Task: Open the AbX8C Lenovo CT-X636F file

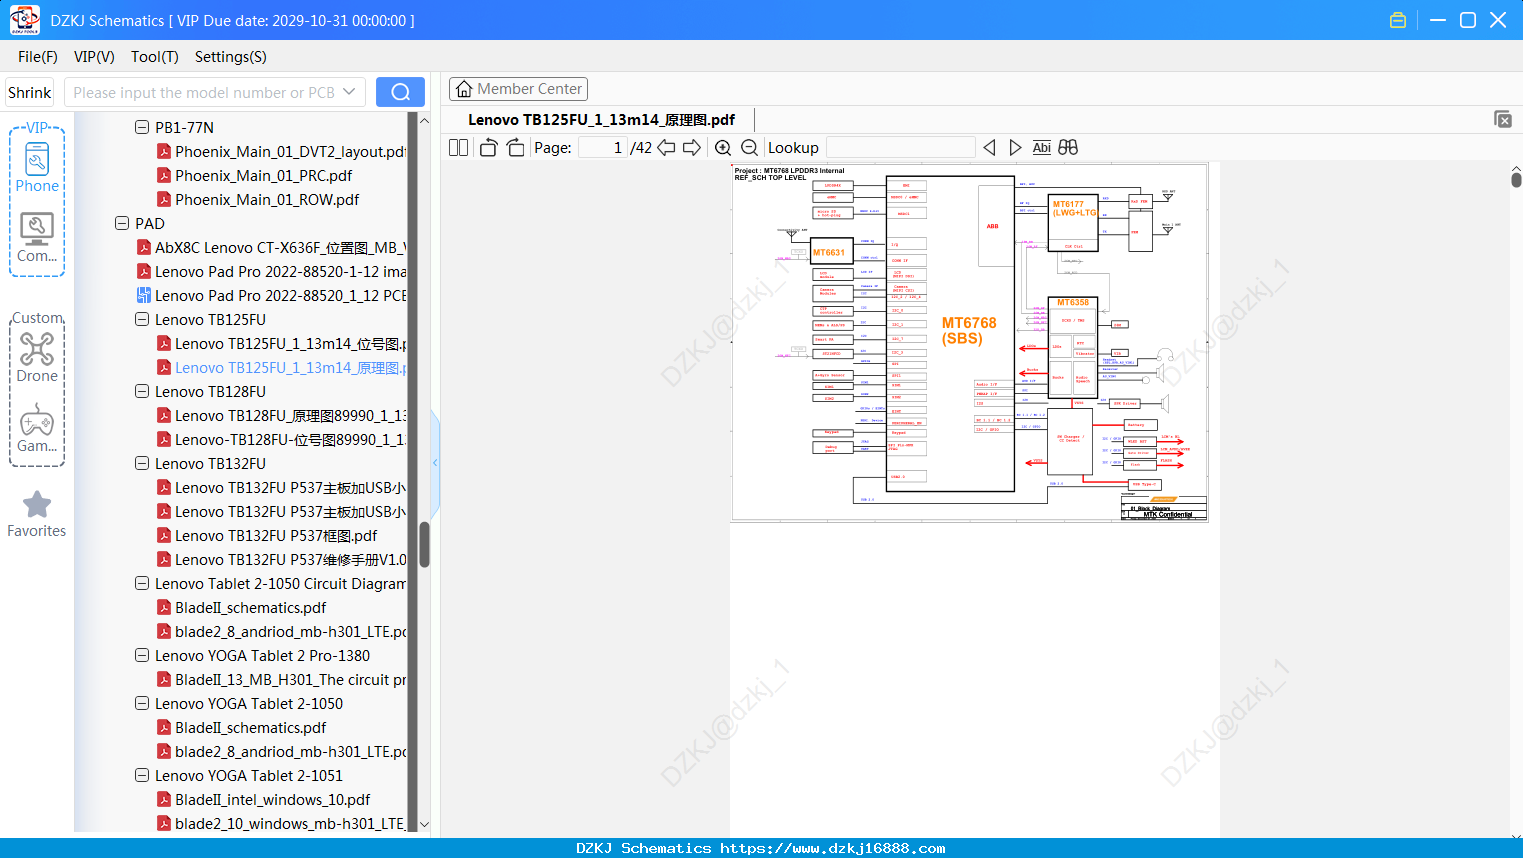Action: tap(272, 247)
